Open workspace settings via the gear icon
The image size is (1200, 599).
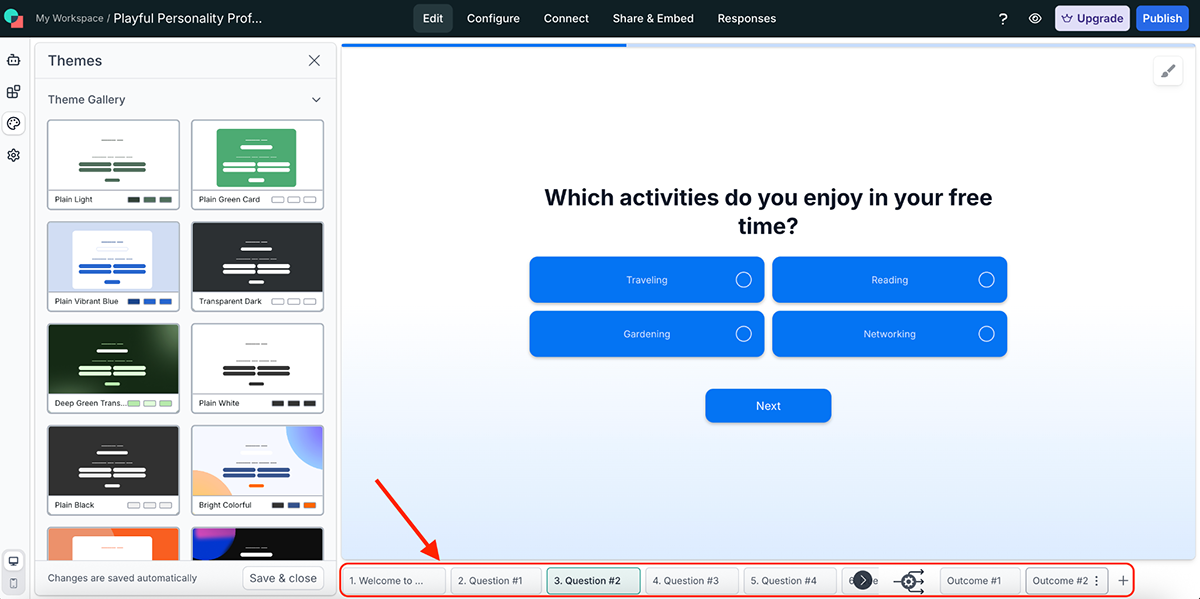pos(13,155)
